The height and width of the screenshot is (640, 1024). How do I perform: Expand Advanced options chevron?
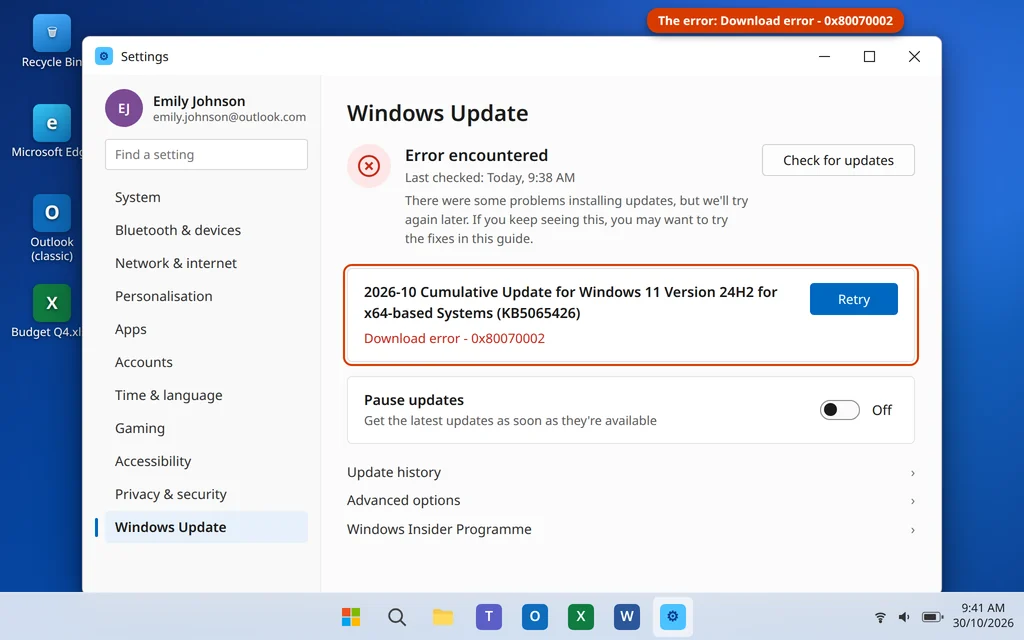(912, 502)
